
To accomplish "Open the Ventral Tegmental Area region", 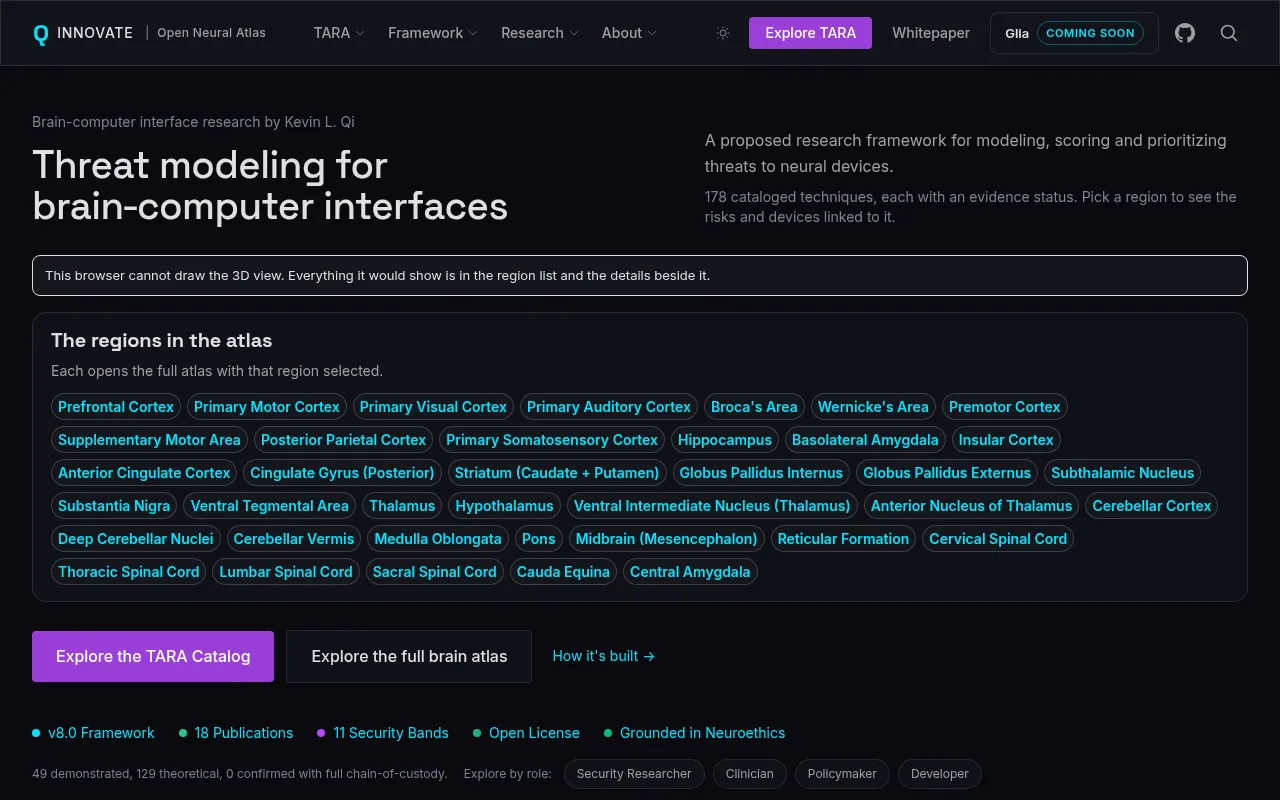I will (270, 506).
